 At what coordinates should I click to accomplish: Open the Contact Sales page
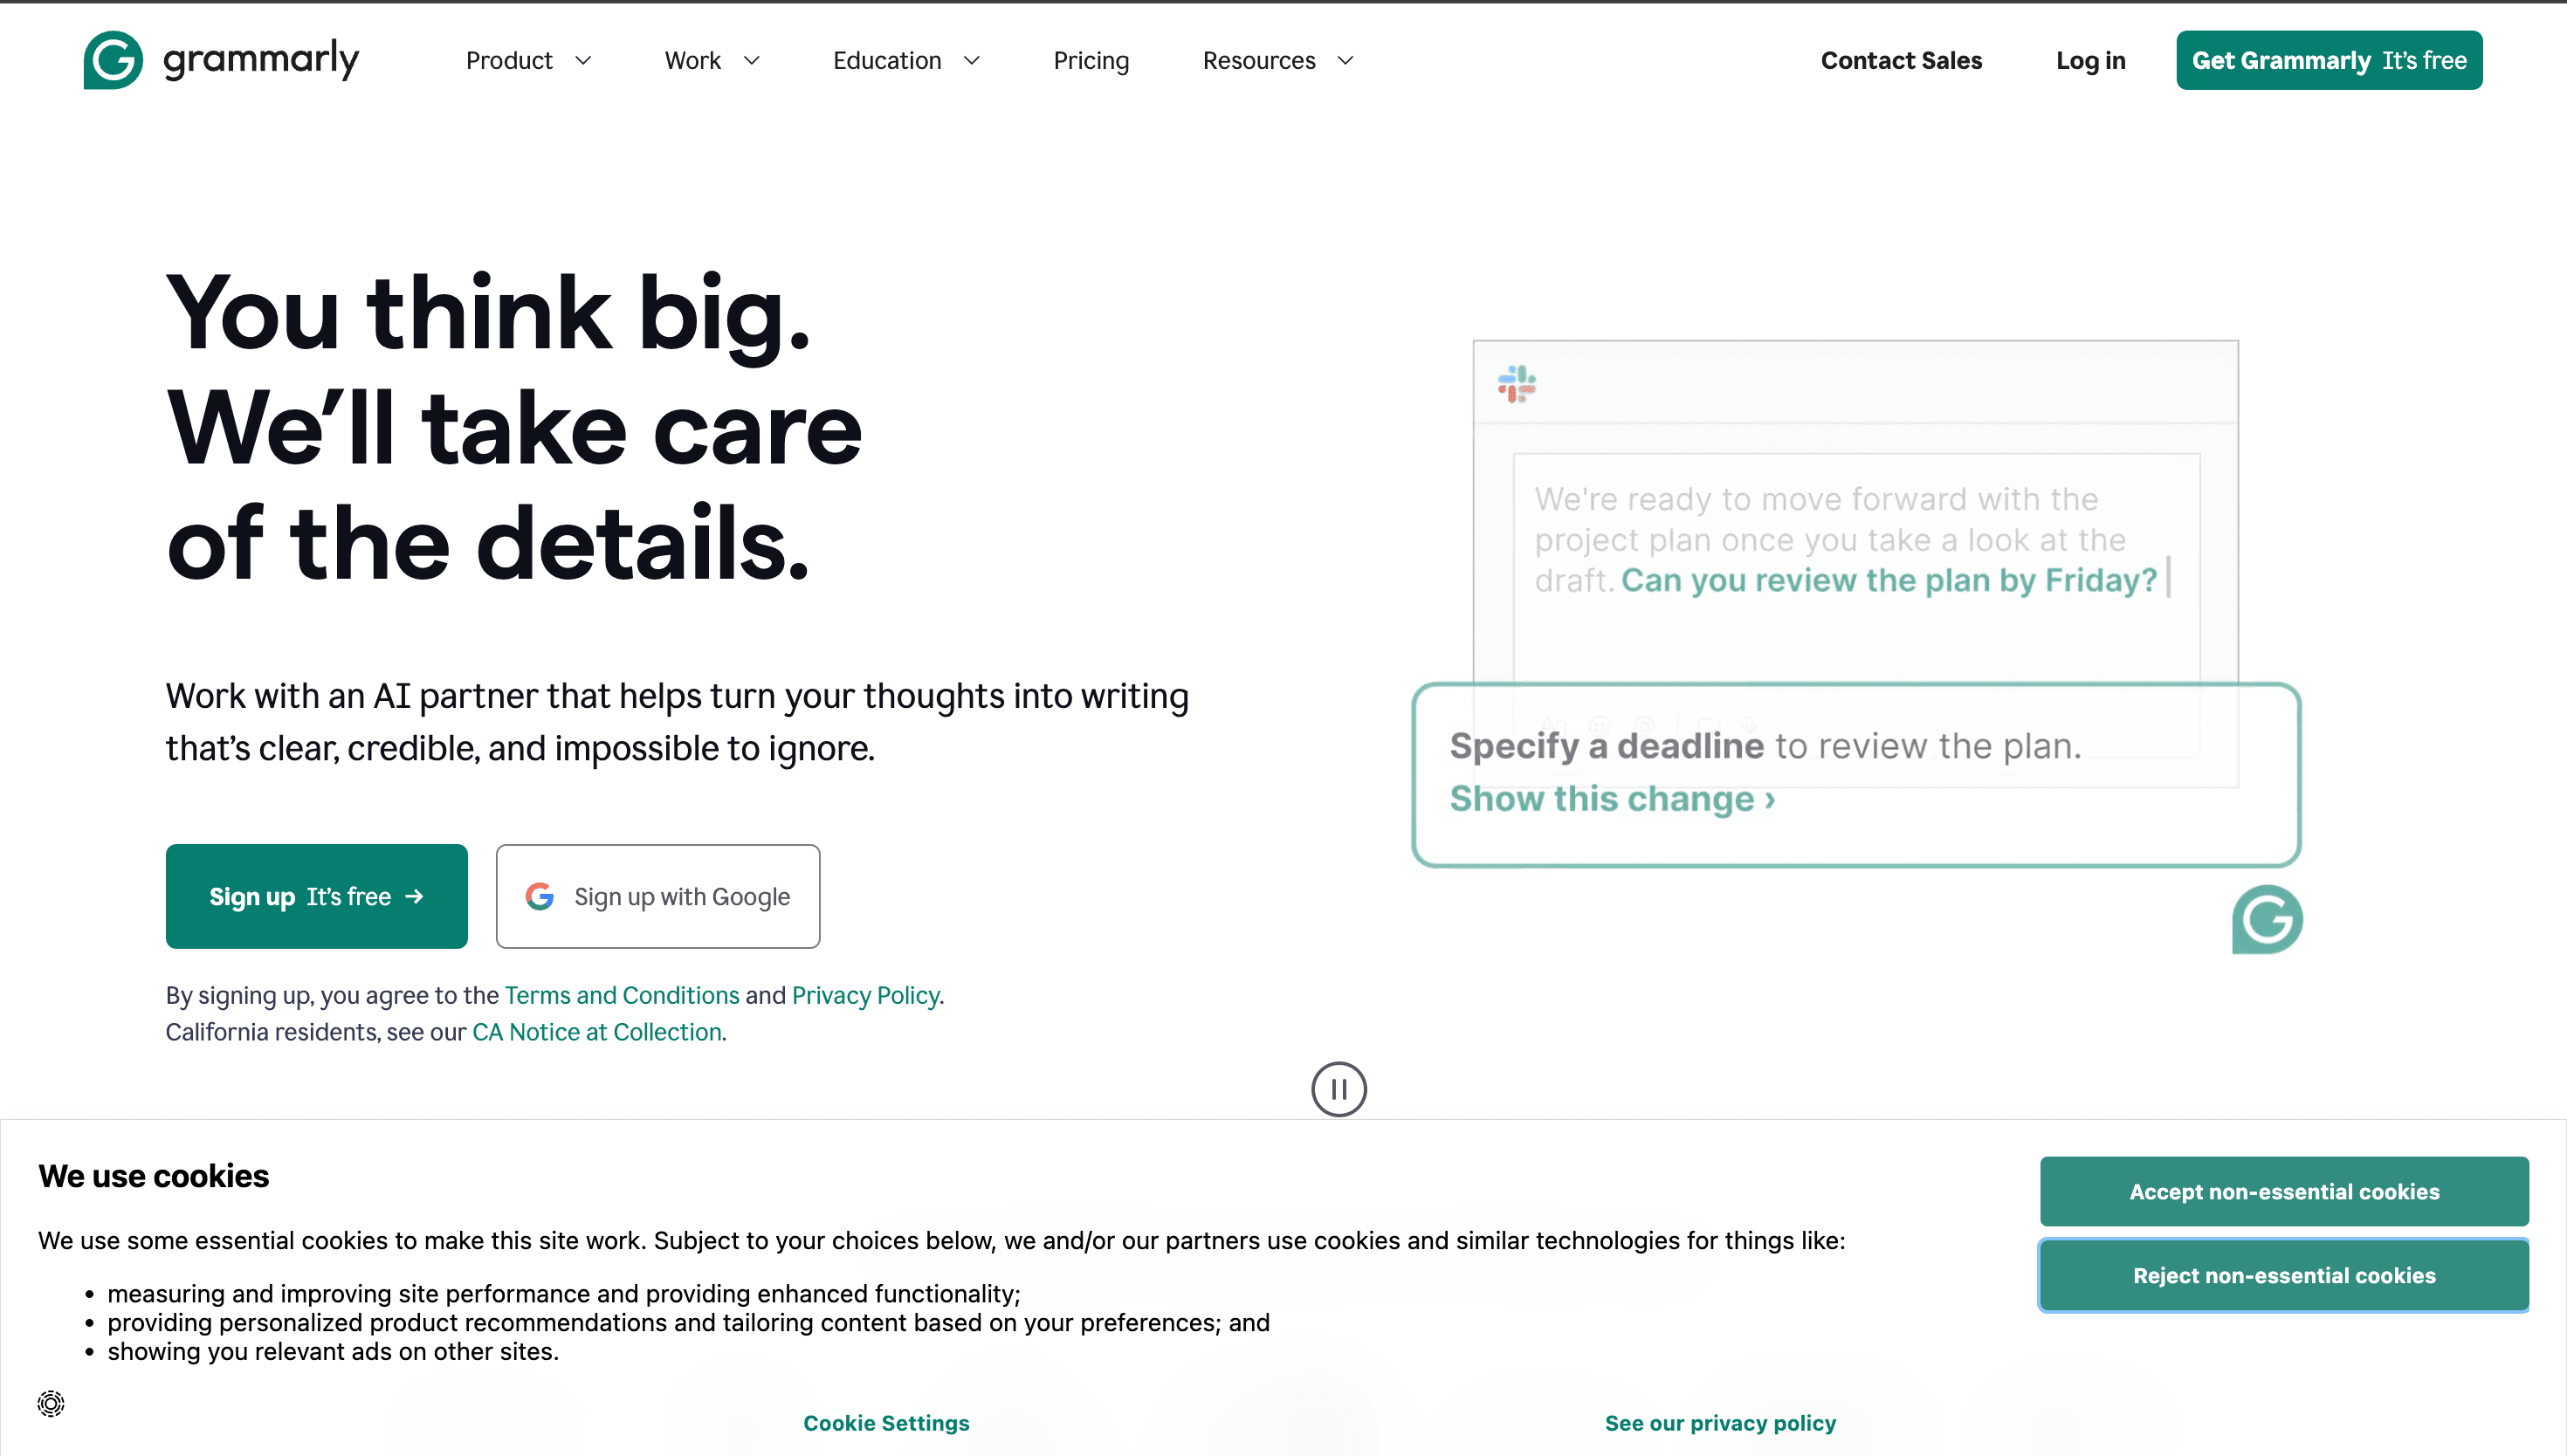pos(1900,61)
